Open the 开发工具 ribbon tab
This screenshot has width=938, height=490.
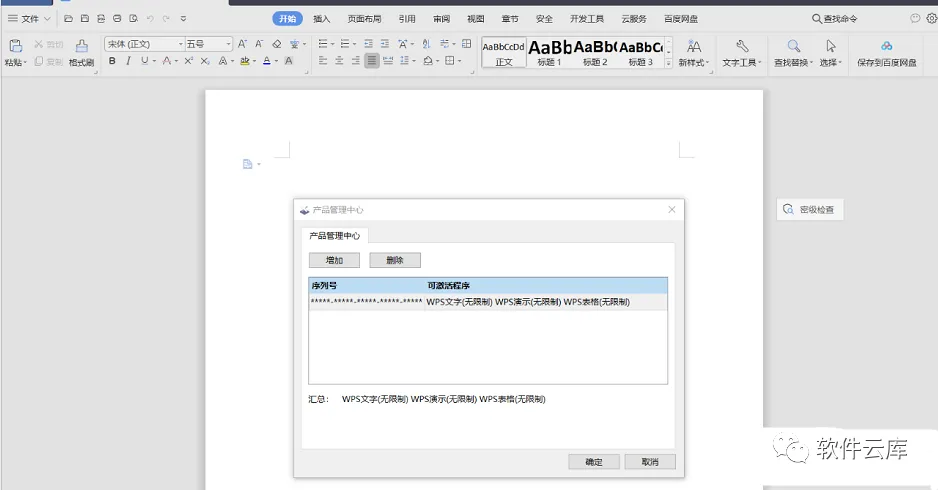click(x=587, y=19)
